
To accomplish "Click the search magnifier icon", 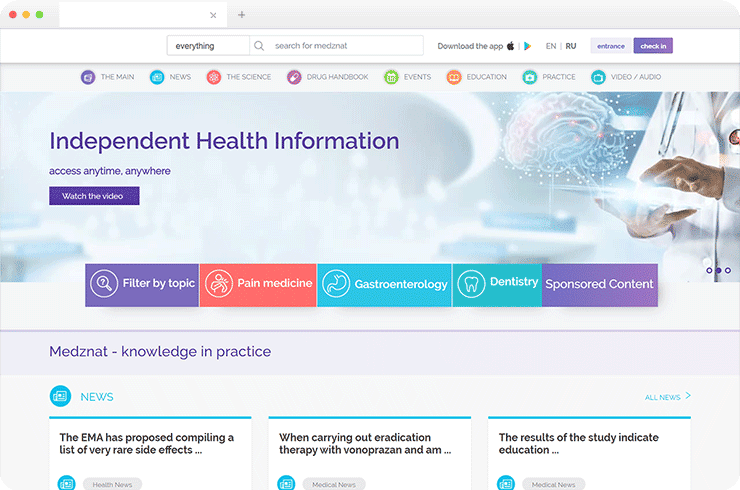I will tap(259, 46).
